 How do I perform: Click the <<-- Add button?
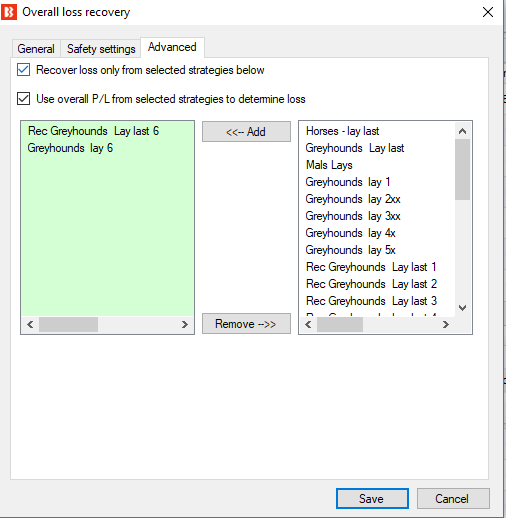pyautogui.click(x=246, y=132)
